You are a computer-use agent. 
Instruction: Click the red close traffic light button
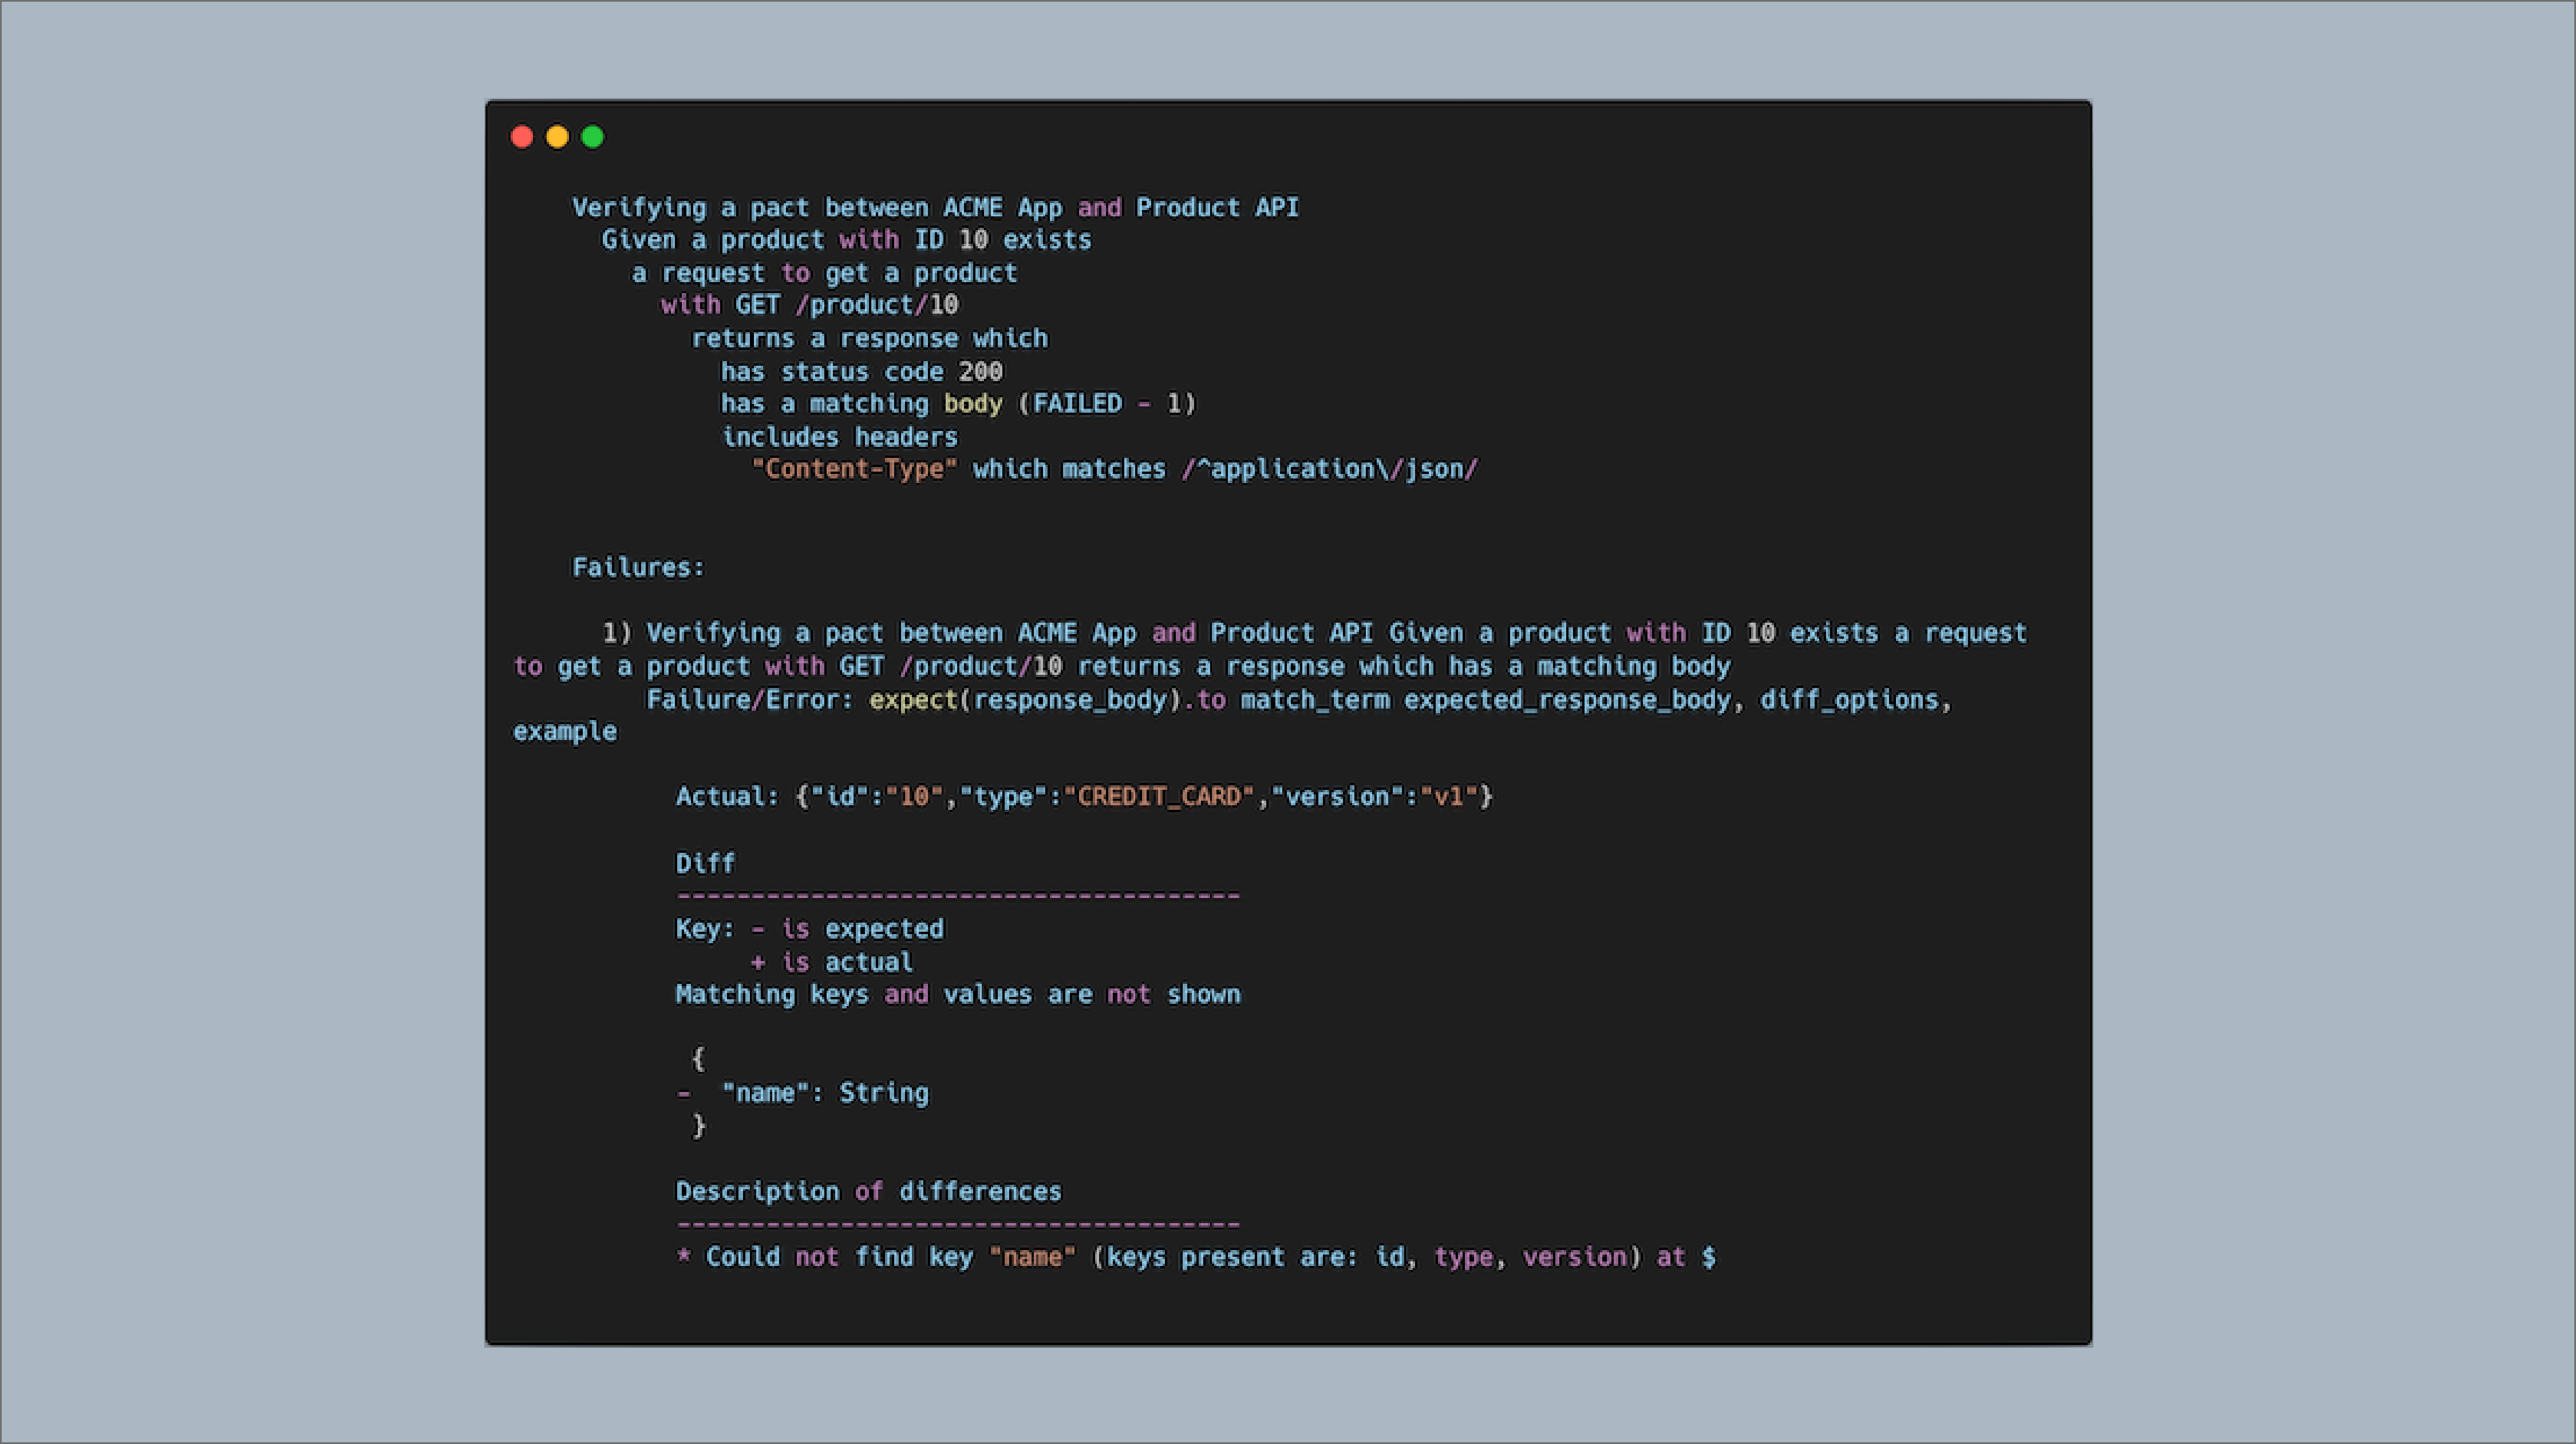pyautogui.click(x=522, y=137)
